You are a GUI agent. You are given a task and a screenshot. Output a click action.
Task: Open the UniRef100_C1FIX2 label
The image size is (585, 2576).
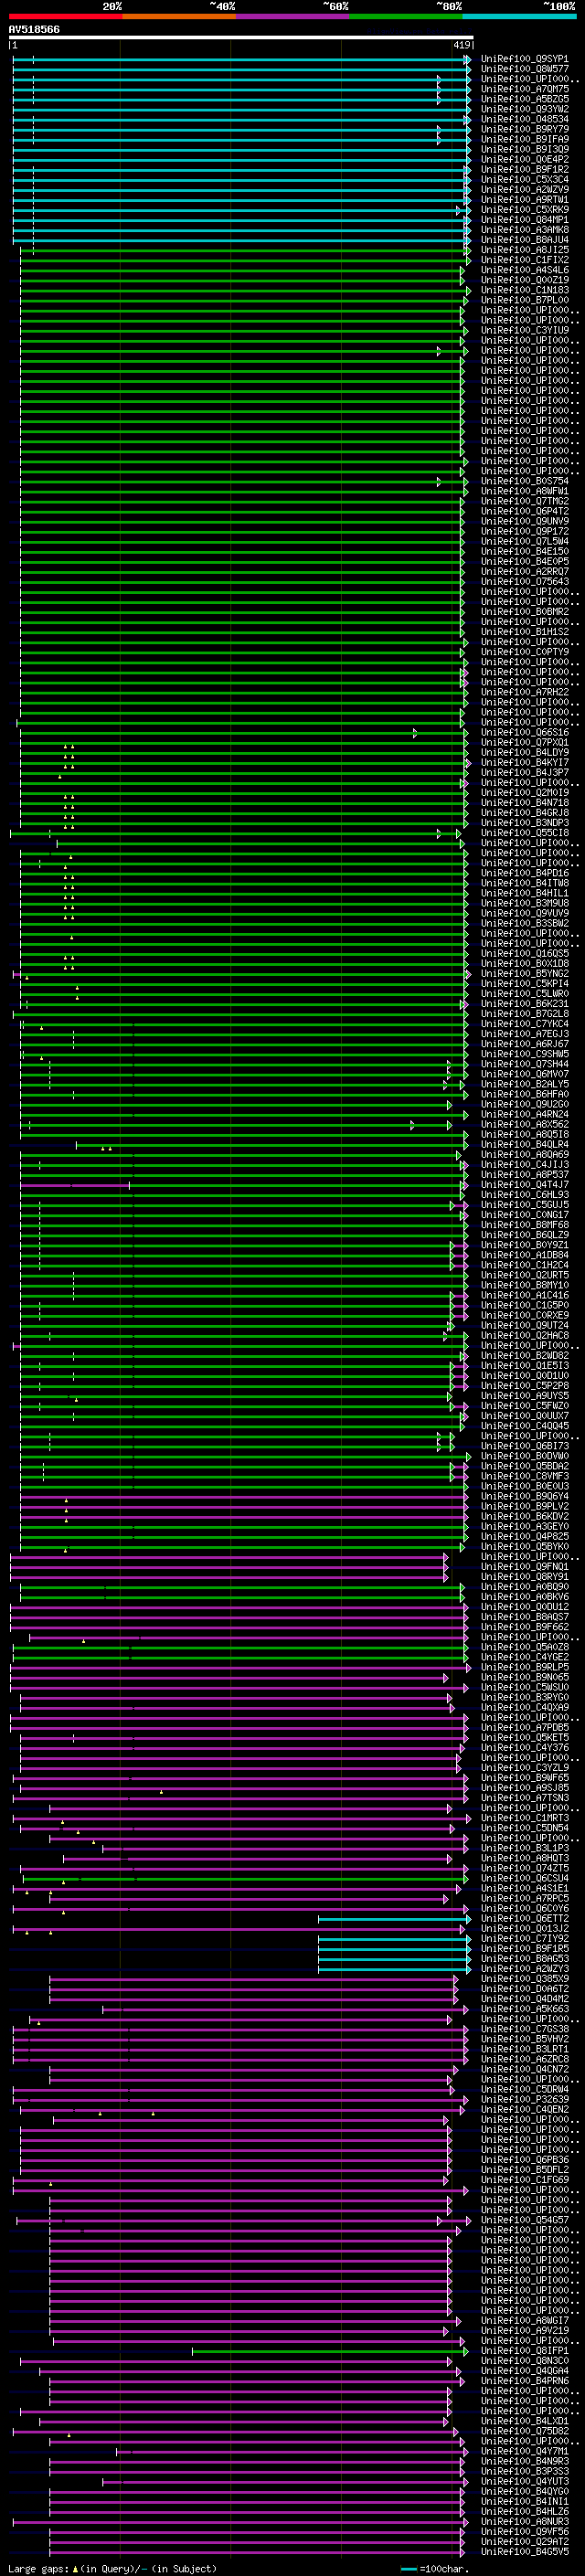524,260
